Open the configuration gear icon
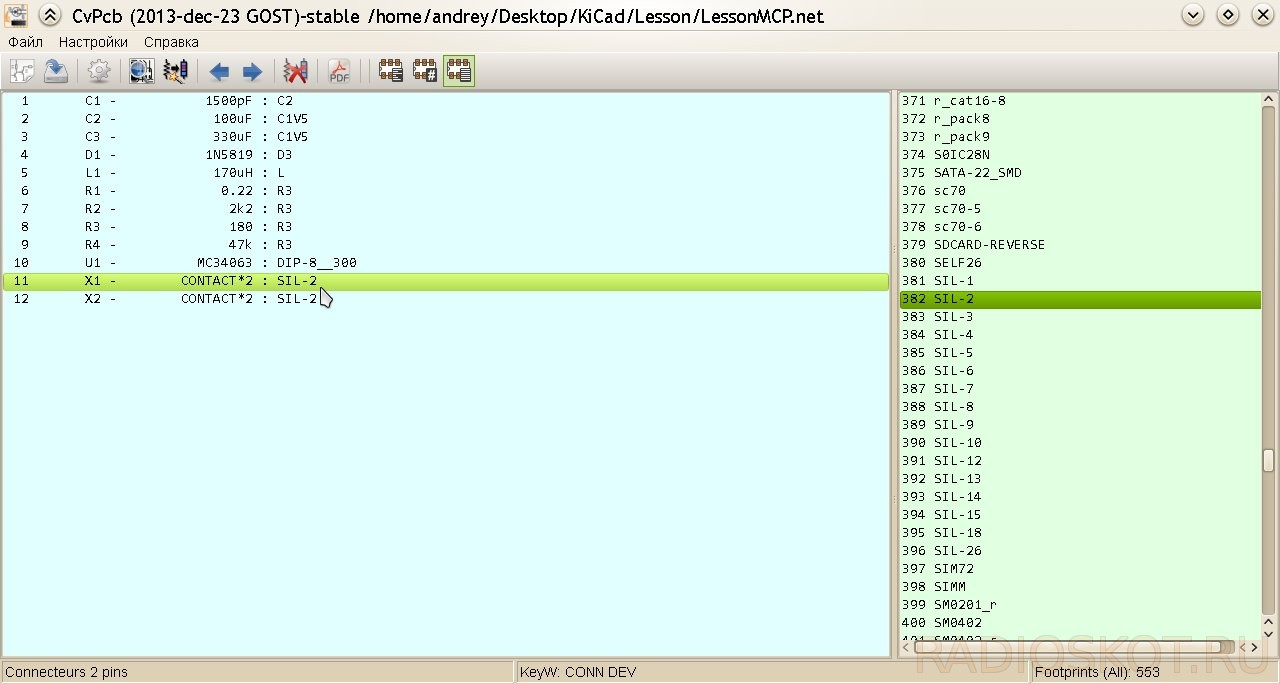The width and height of the screenshot is (1280, 684). pos(98,71)
